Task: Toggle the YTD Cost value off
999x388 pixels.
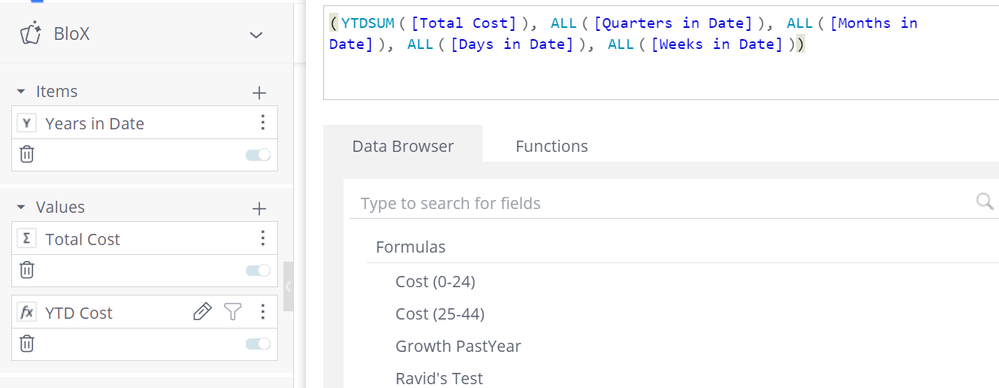Action: pyautogui.click(x=258, y=344)
